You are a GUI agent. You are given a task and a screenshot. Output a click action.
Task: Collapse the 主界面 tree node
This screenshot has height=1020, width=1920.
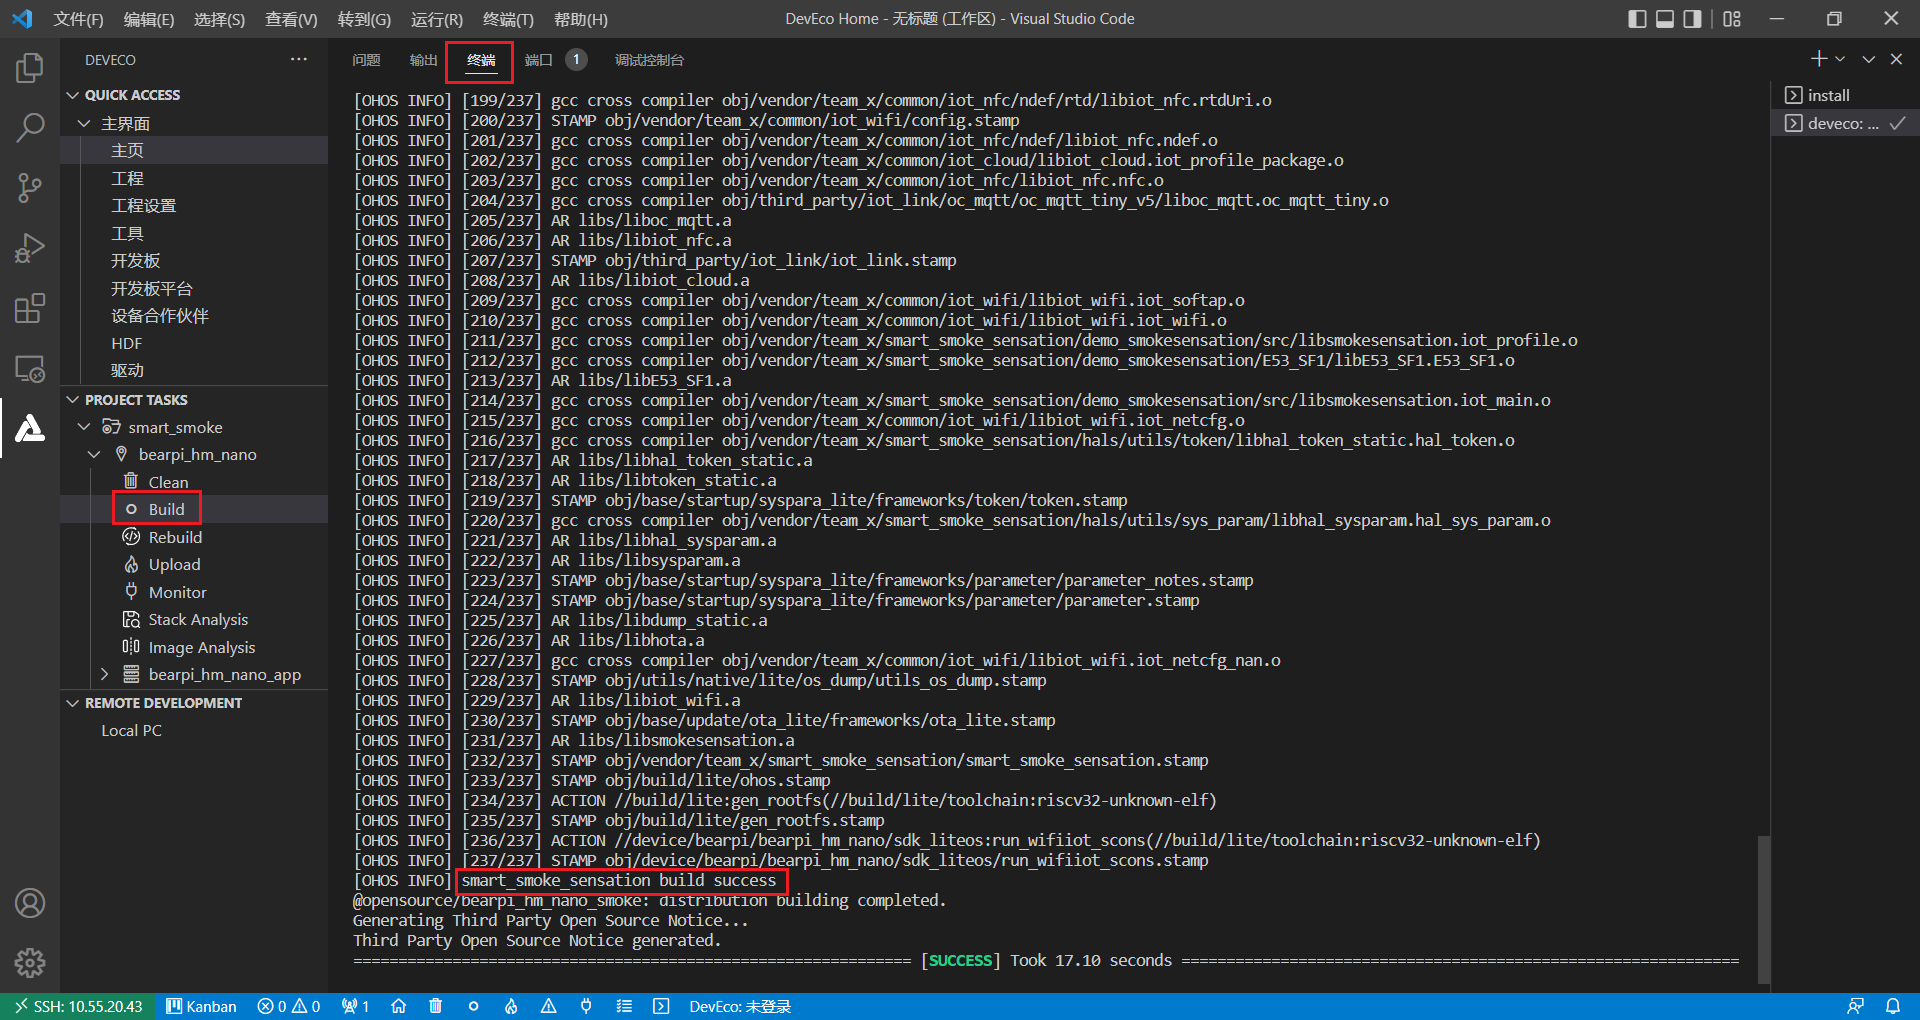[x=84, y=123]
